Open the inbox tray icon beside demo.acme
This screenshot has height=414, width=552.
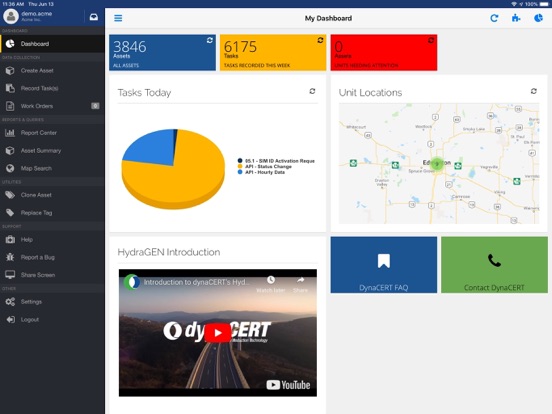click(94, 17)
